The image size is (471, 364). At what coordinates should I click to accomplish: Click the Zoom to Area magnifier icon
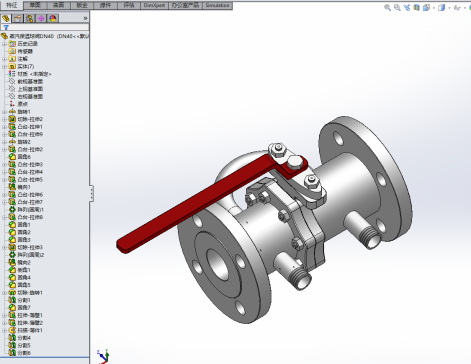pyautogui.click(x=397, y=7)
